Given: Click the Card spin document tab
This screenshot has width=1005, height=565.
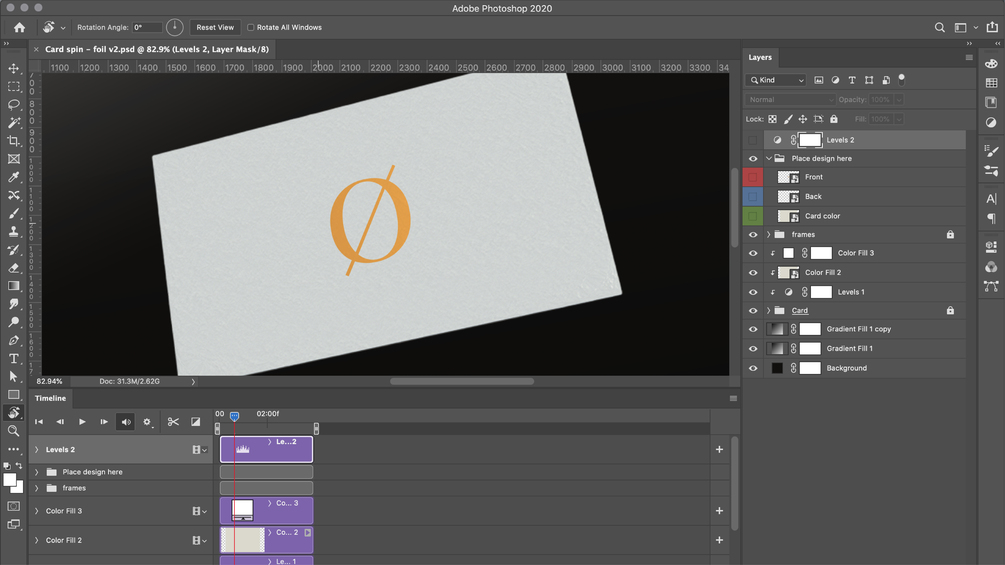Looking at the screenshot, I should coord(157,49).
